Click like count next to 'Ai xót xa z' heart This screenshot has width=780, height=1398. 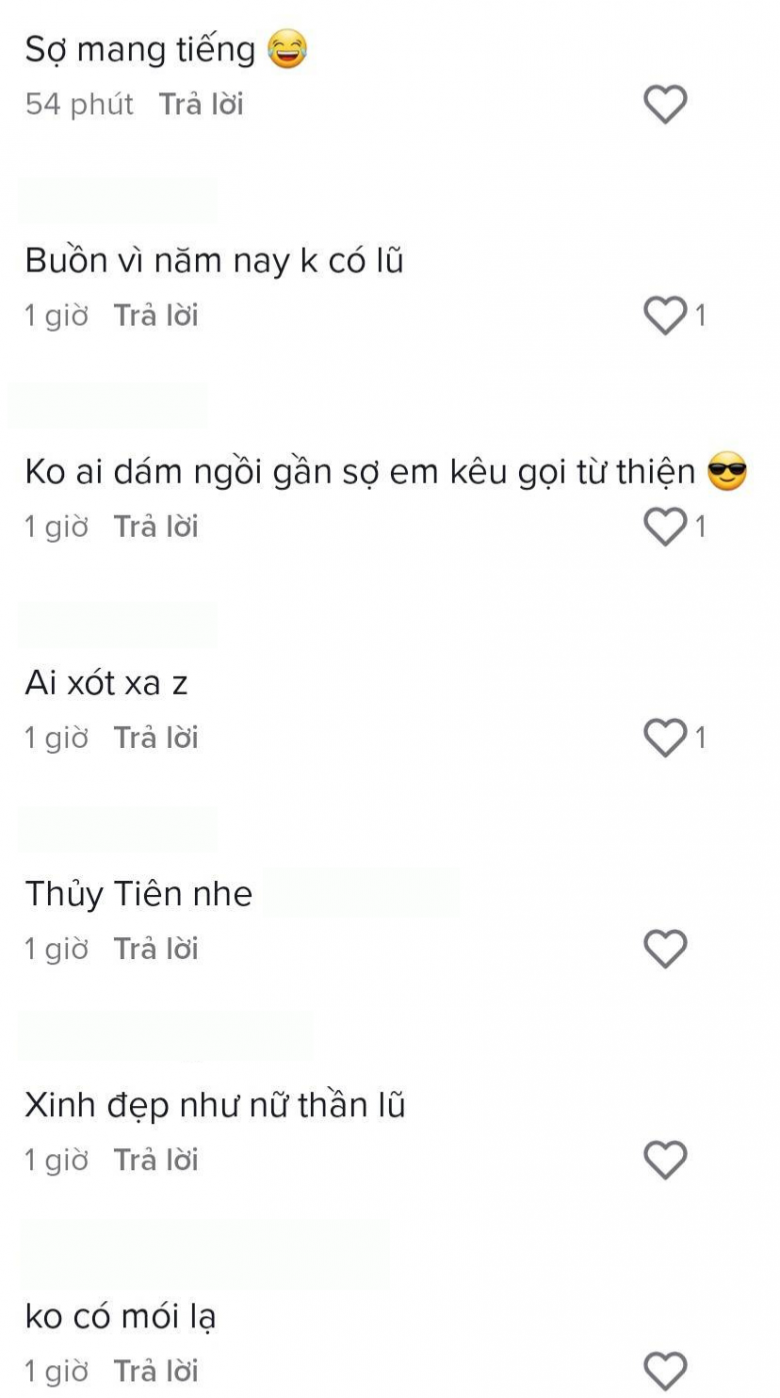click(700, 738)
